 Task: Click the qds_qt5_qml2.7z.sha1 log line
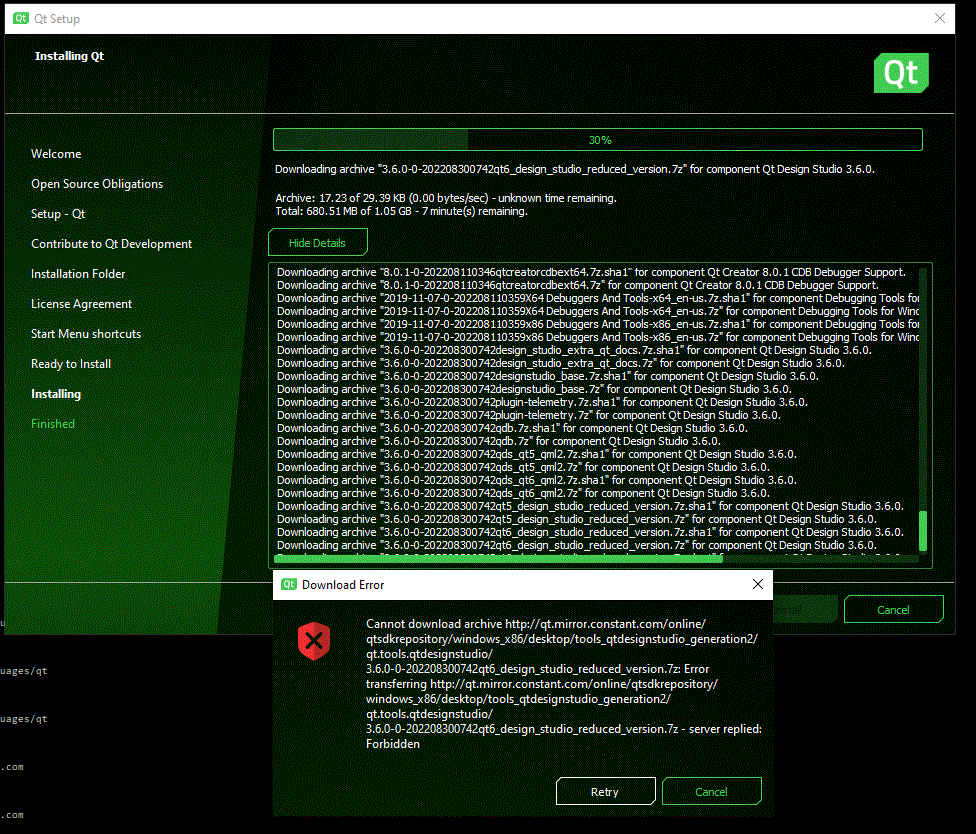[x=537, y=454]
